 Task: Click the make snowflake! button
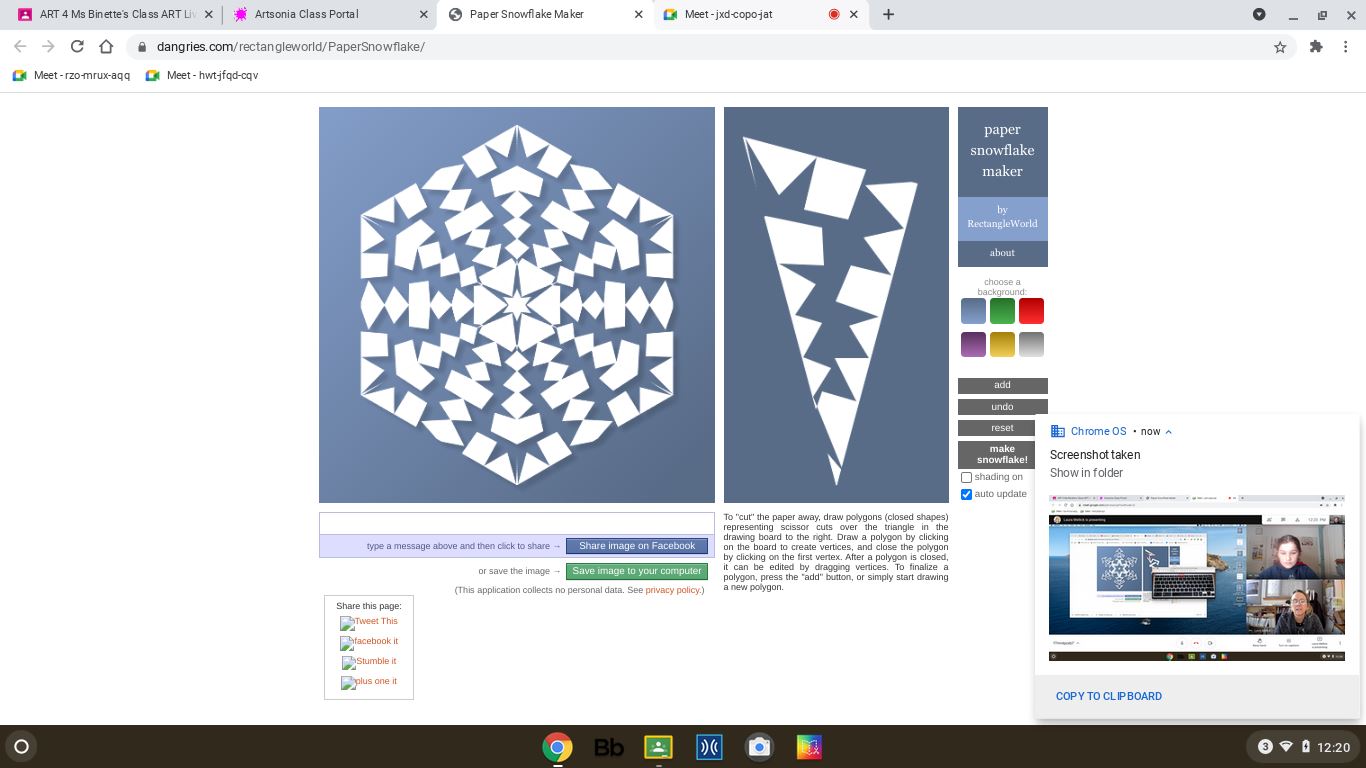pyautogui.click(x=1002, y=454)
